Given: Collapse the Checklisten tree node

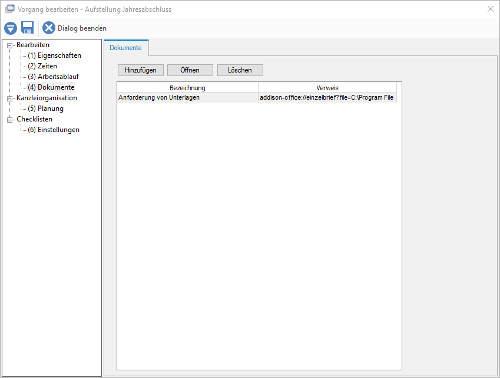Looking at the screenshot, I should pyautogui.click(x=10, y=120).
